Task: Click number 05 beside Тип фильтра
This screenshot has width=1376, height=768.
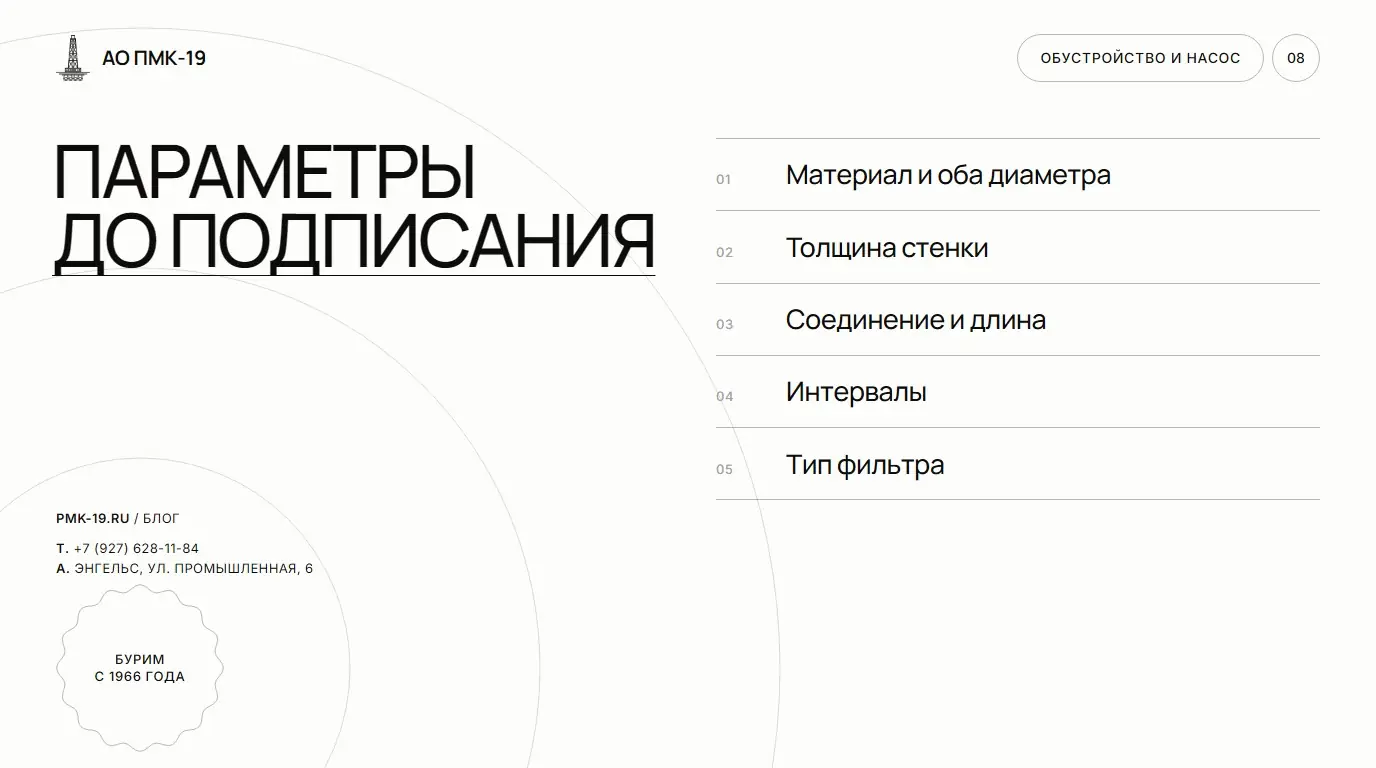Action: (x=724, y=469)
